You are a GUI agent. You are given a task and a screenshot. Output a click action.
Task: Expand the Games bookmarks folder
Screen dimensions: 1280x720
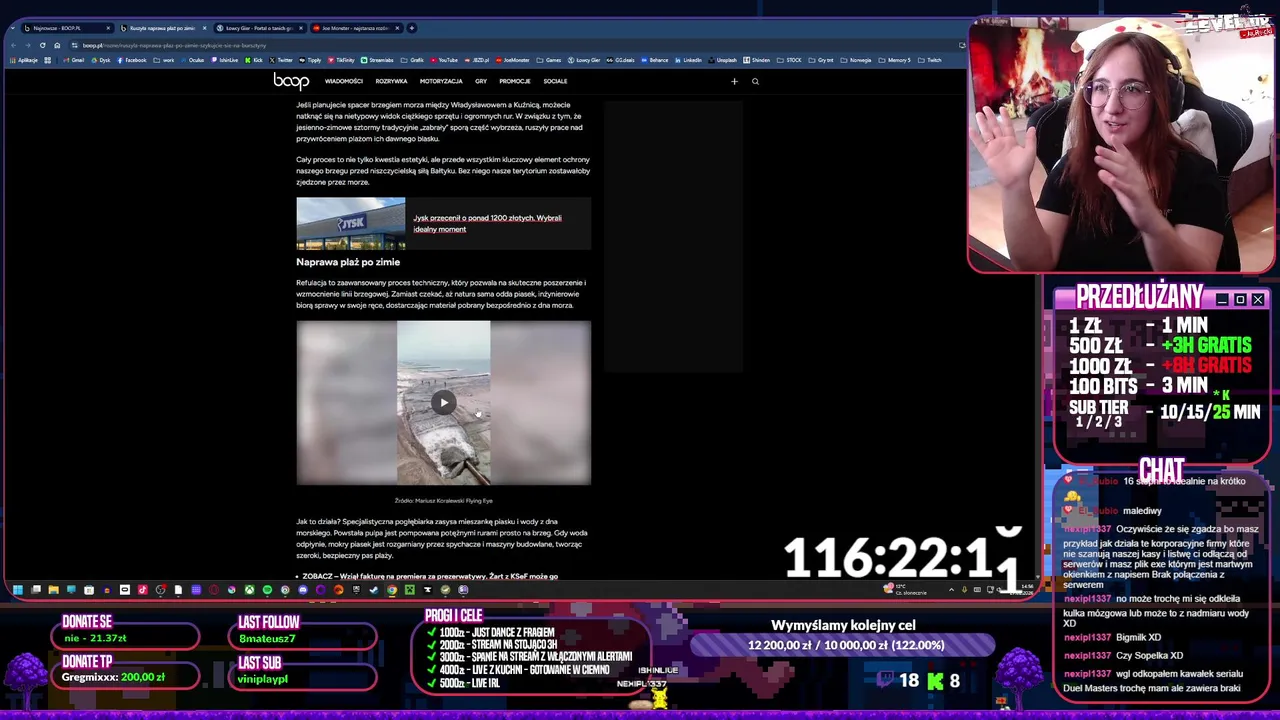(548, 60)
